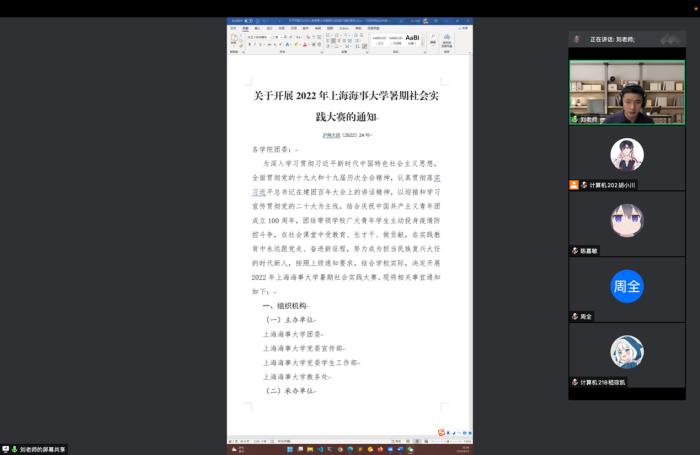Switch to the Layout ribbon tab
The image size is (700, 455).
(281, 28)
